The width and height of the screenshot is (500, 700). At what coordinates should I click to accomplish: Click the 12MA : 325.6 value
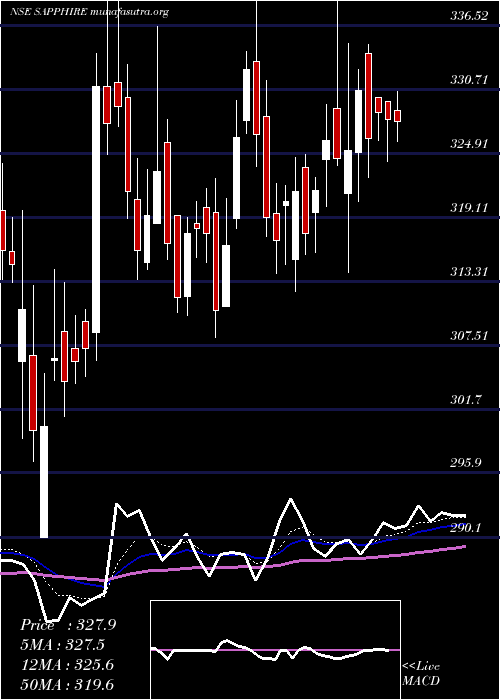[x=68, y=665]
